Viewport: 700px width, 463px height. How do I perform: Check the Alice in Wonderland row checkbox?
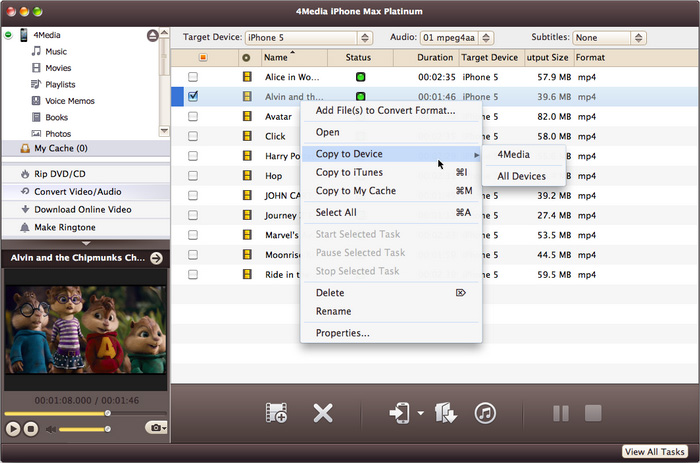[x=193, y=77]
